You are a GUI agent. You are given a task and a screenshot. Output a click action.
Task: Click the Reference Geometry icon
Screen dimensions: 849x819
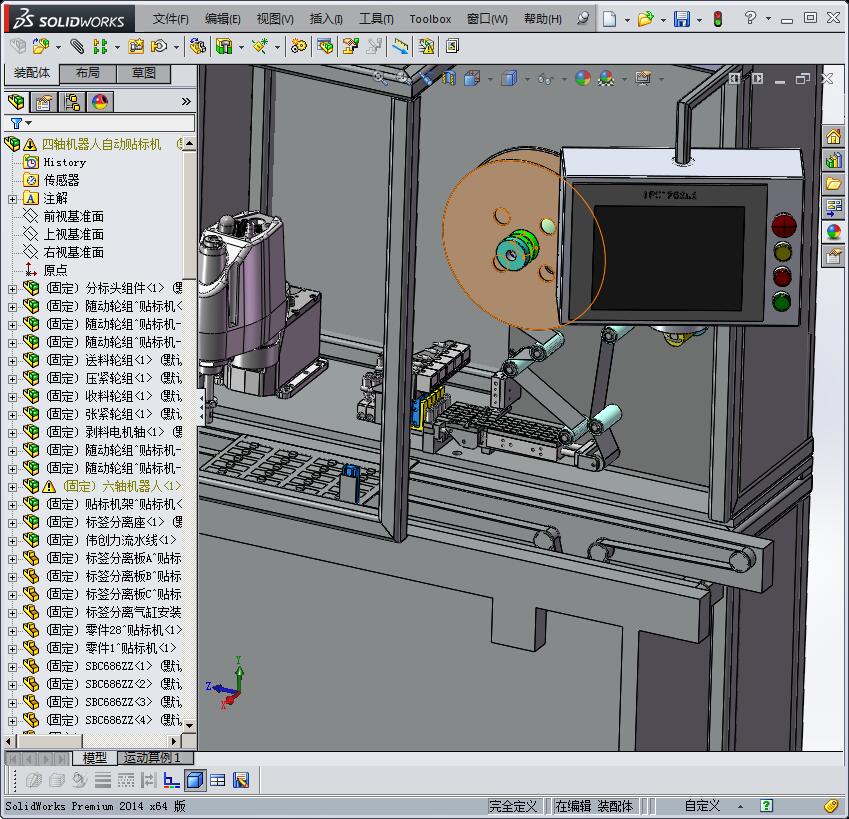pos(260,47)
